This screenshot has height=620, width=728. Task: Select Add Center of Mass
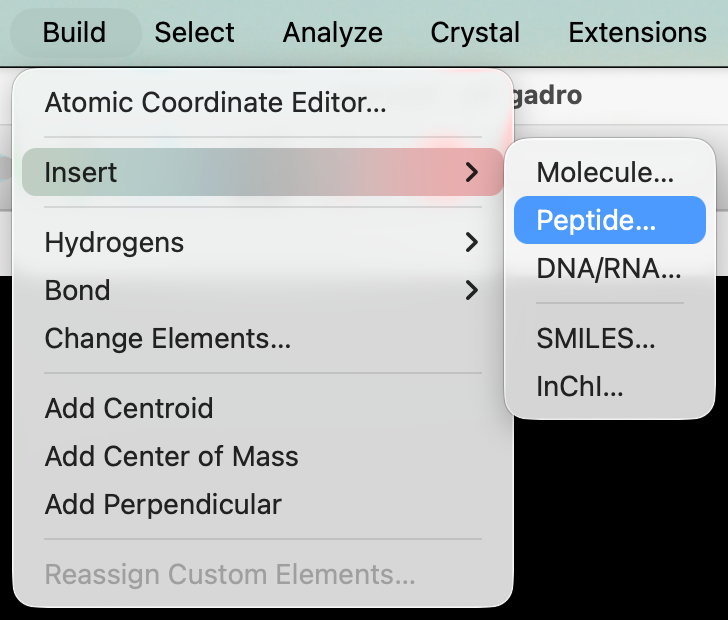(171, 457)
